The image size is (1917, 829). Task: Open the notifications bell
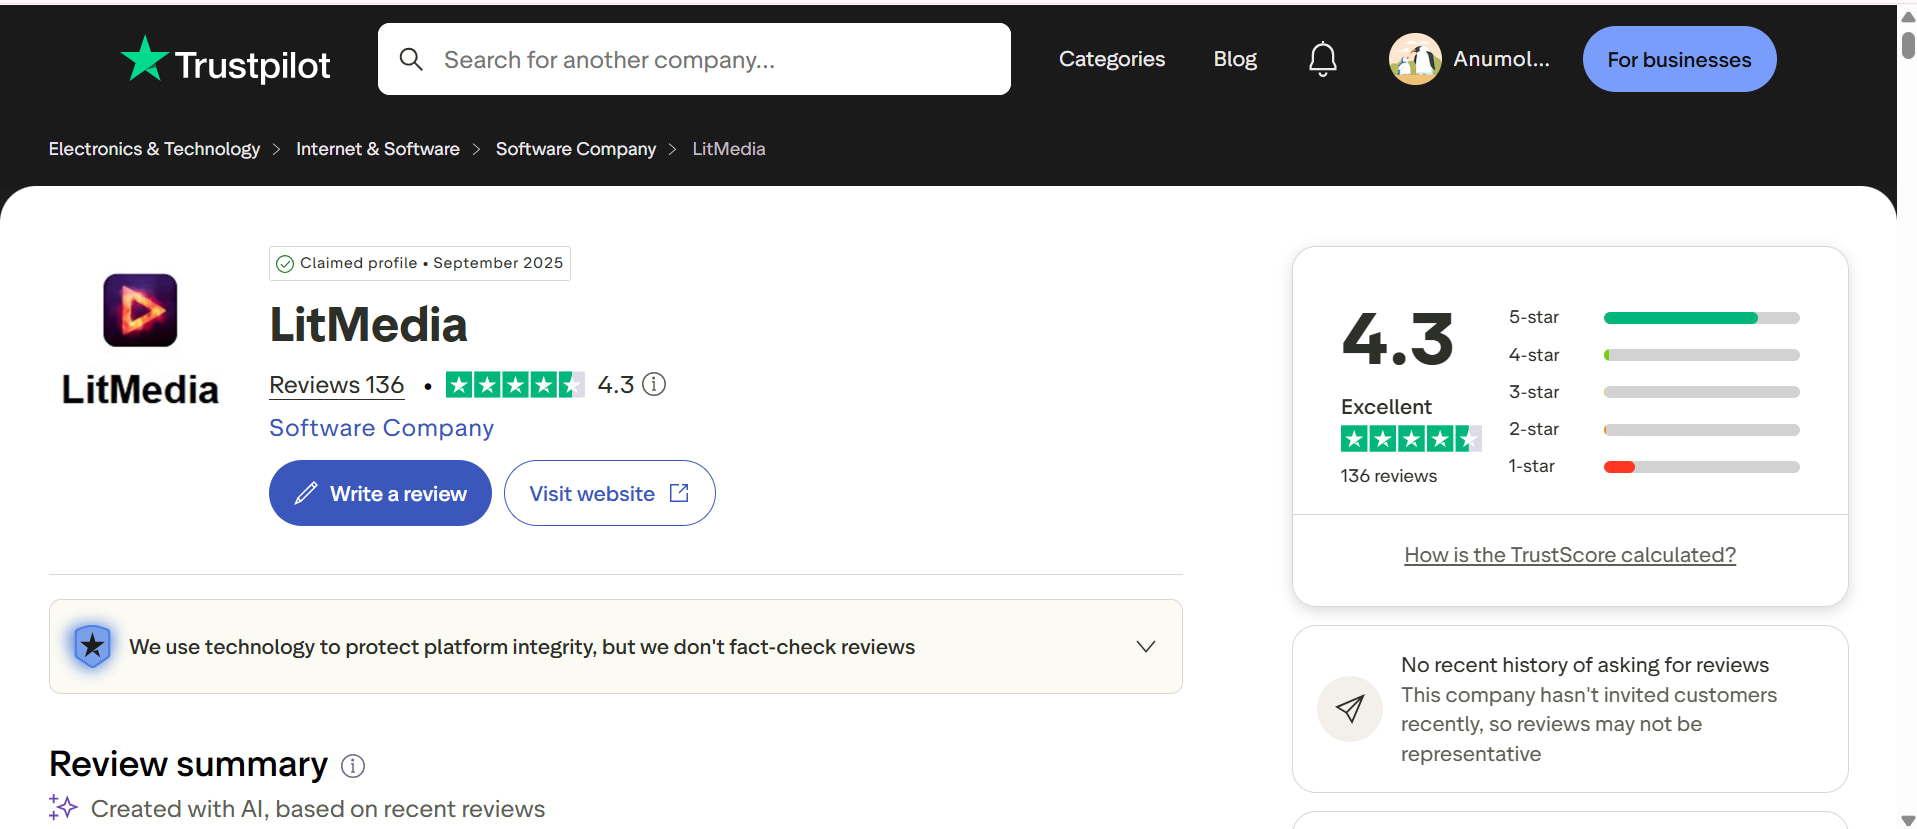[x=1322, y=59]
